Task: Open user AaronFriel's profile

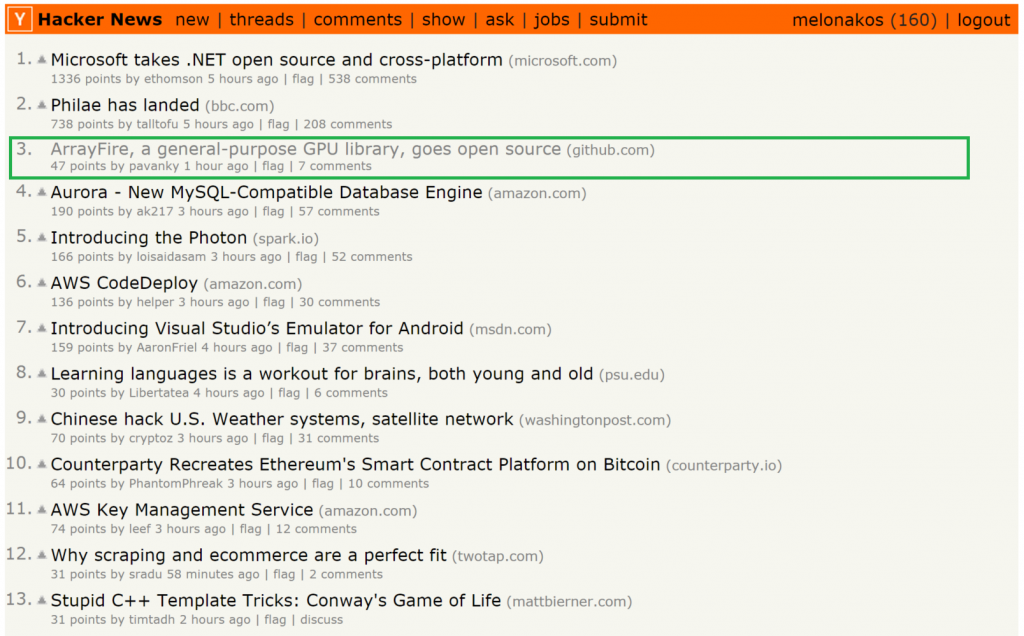Action: click(x=167, y=347)
